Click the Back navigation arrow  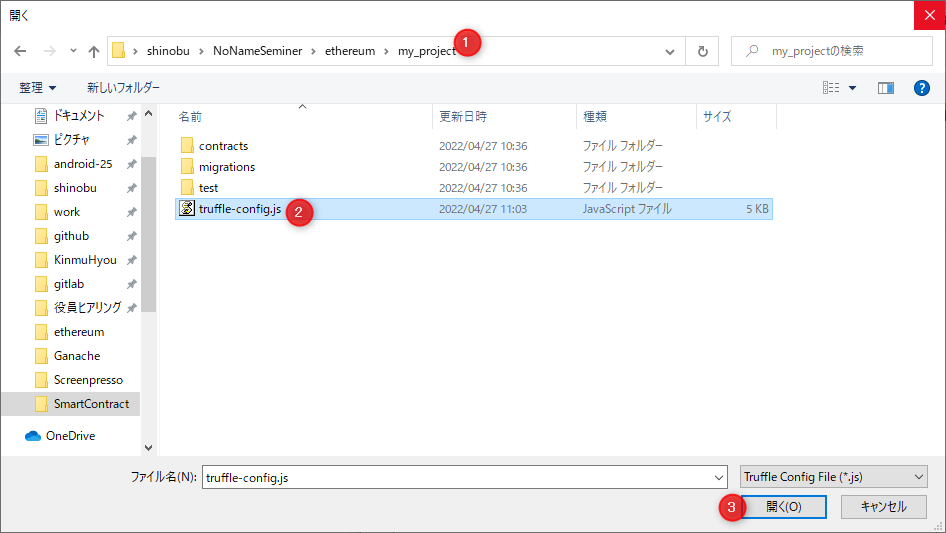tap(21, 51)
